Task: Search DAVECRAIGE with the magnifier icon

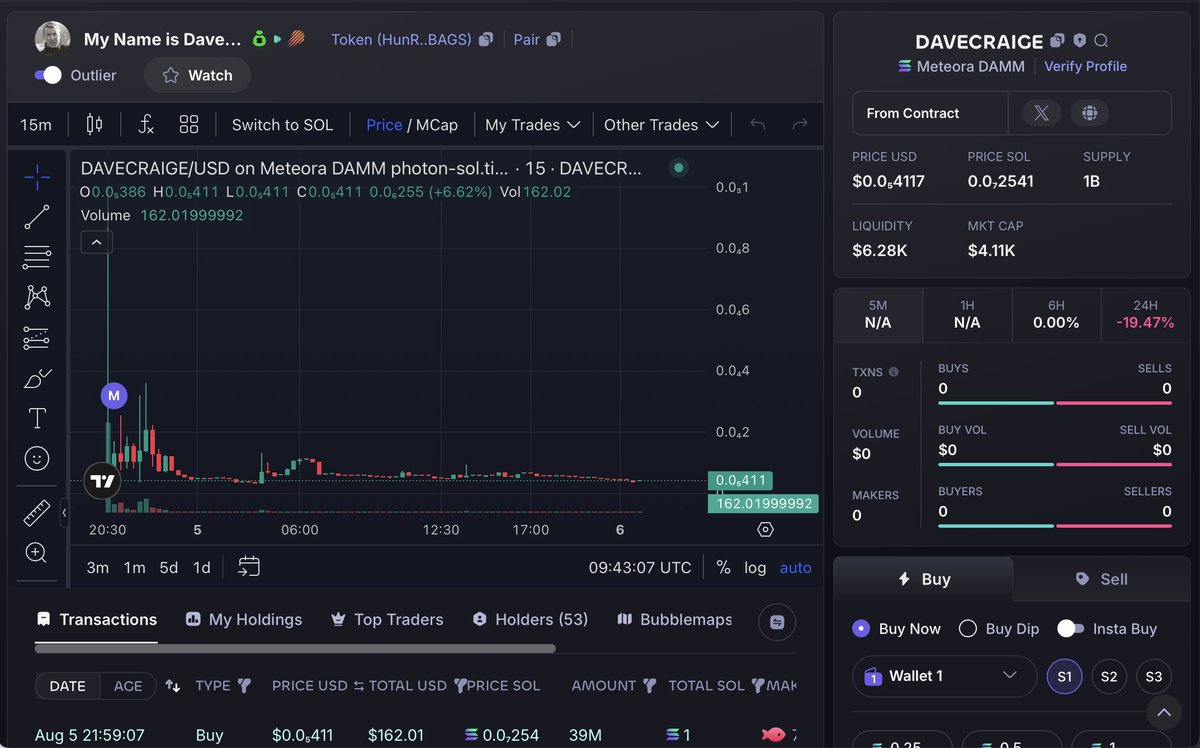Action: 1101,41
